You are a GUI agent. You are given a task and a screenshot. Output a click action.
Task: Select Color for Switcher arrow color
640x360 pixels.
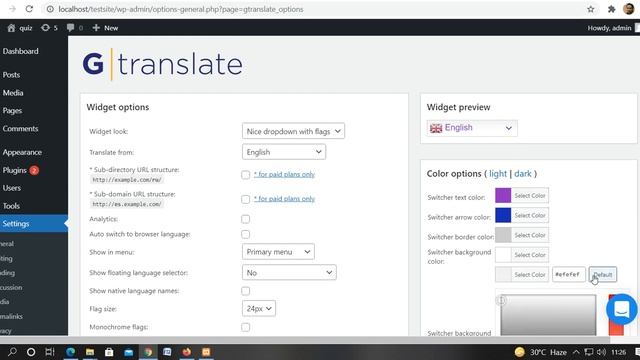click(522, 215)
